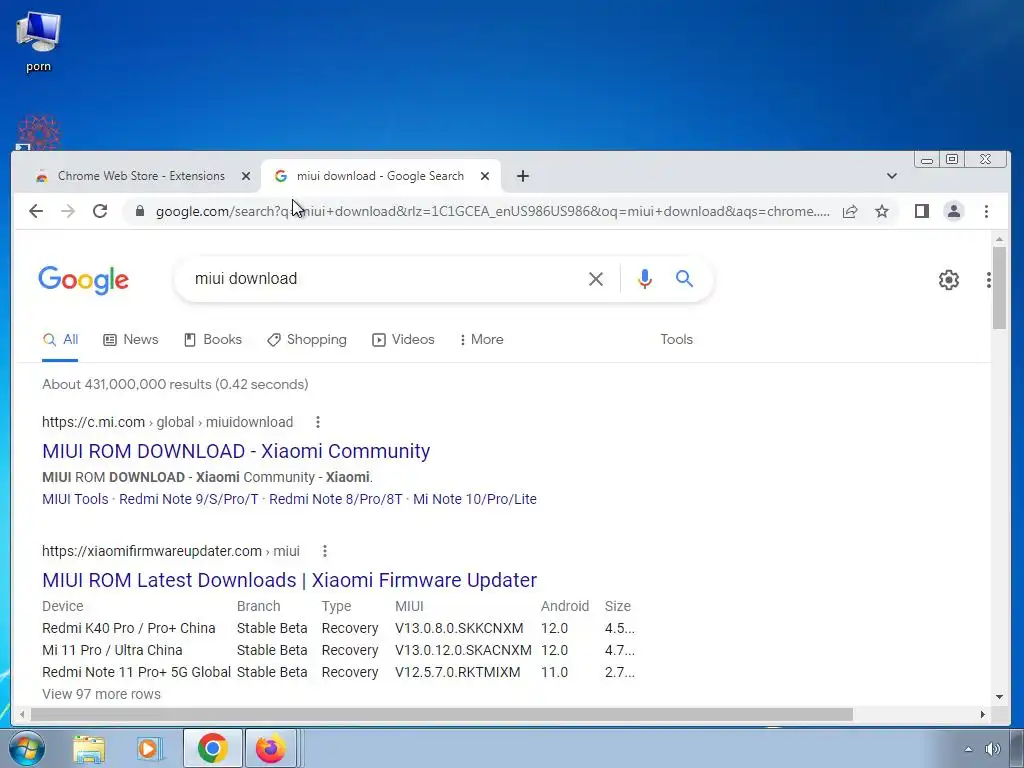Open Chrome three-dot menu
The image size is (1024, 768).
986,211
